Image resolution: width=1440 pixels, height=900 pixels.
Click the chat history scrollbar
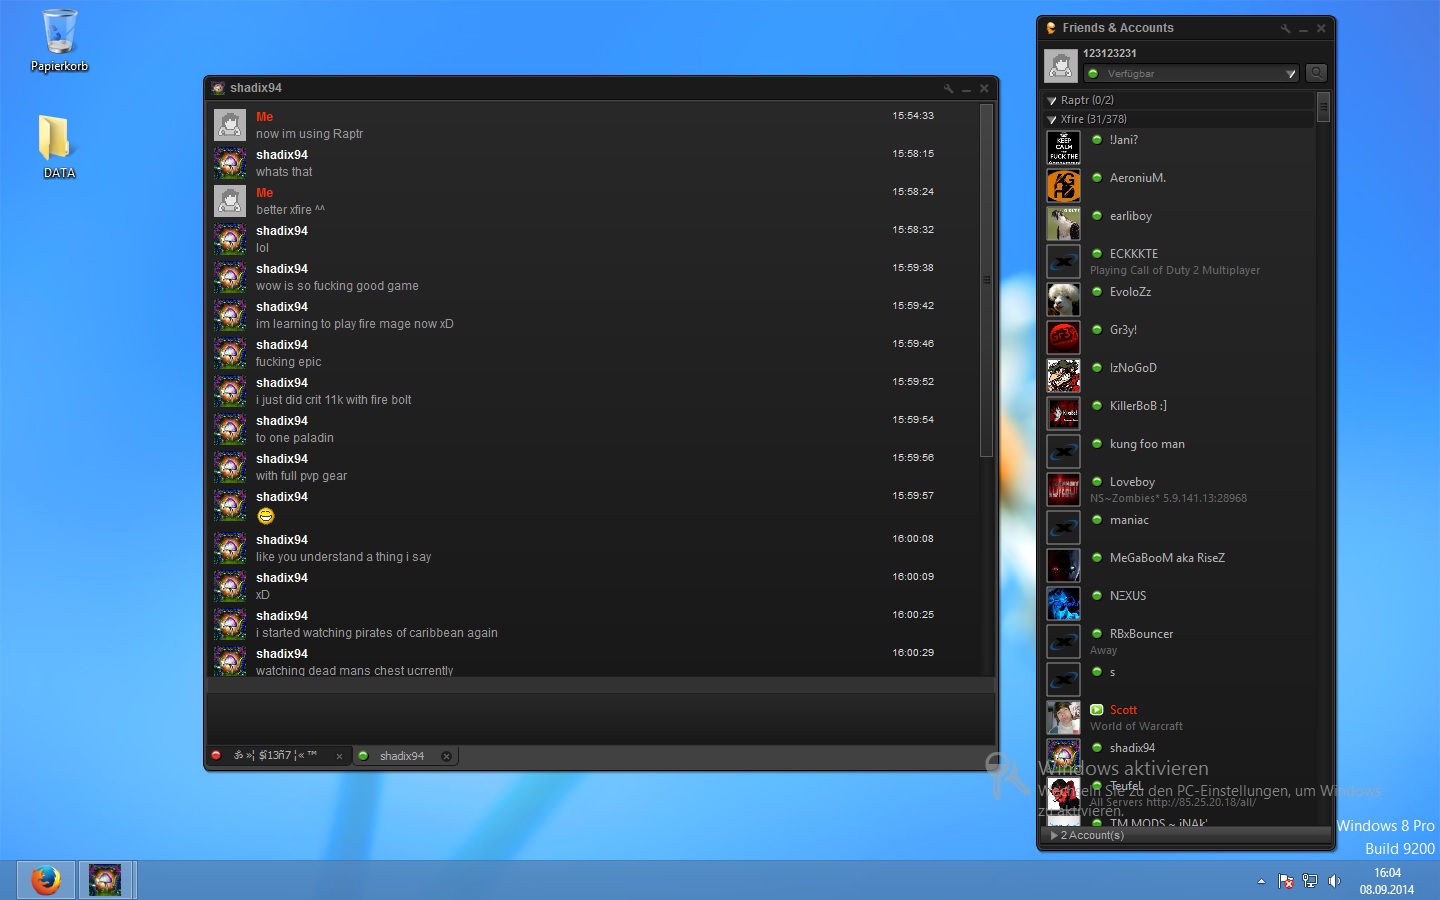click(x=986, y=280)
